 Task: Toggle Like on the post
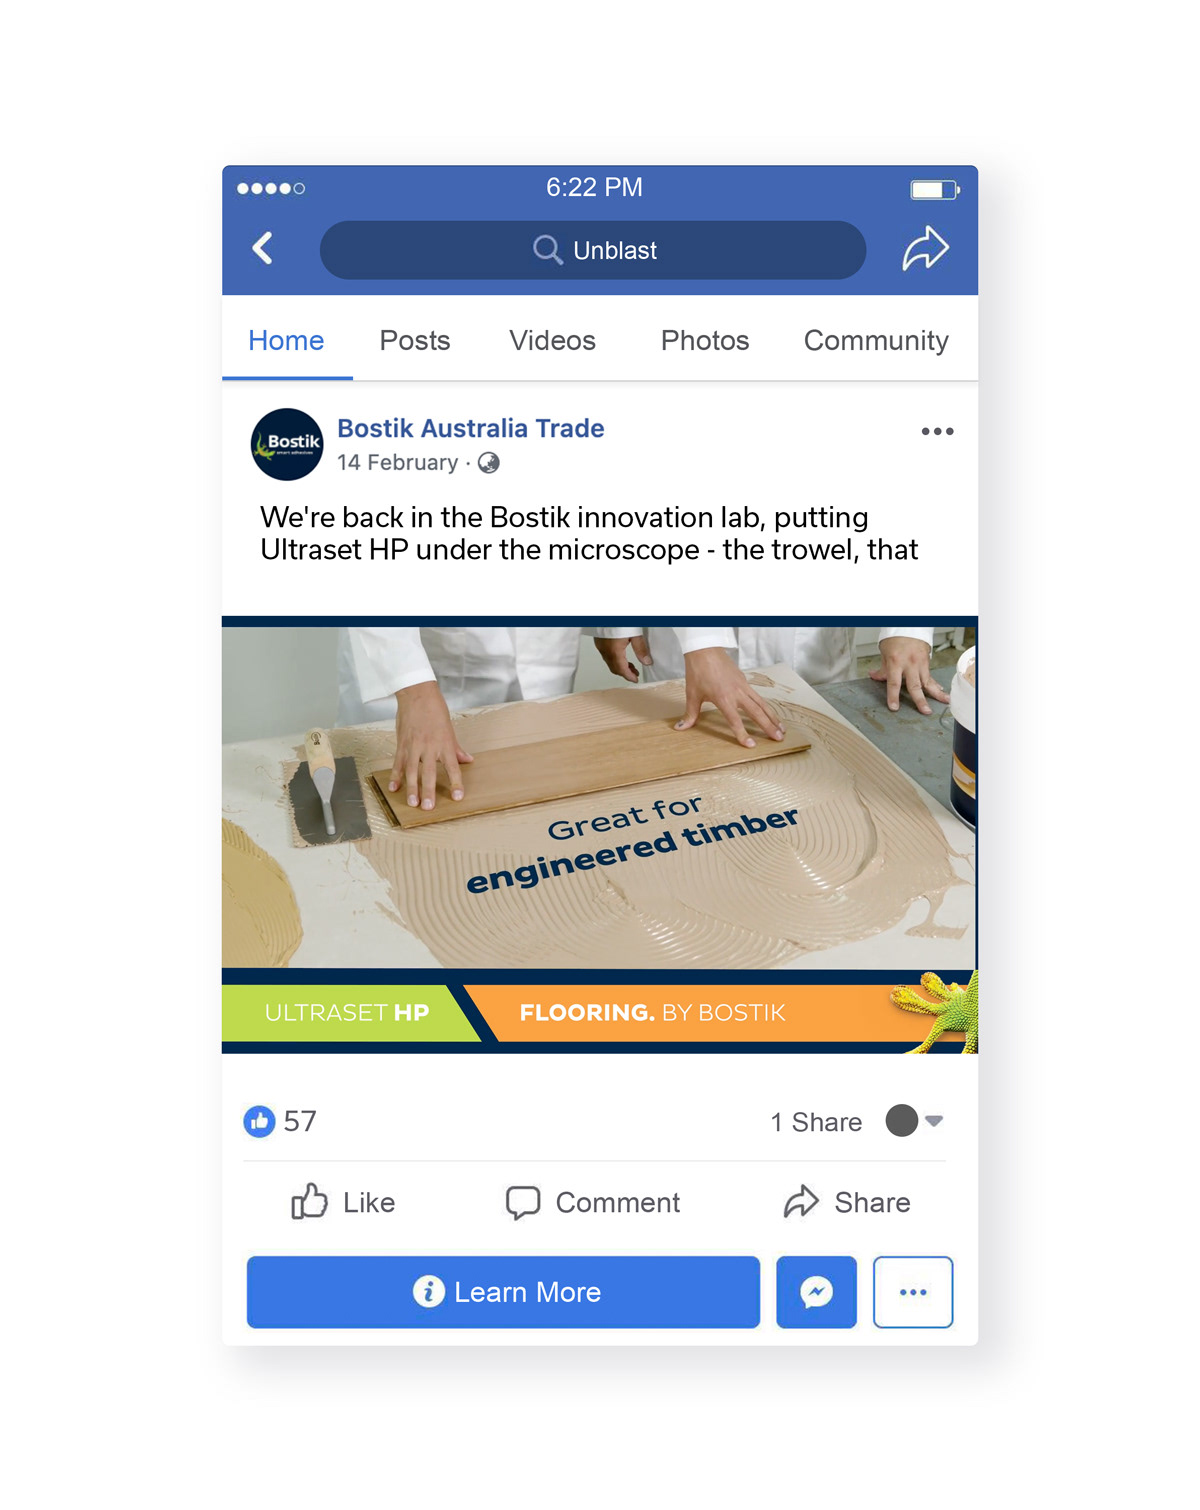pyautogui.click(x=343, y=1202)
